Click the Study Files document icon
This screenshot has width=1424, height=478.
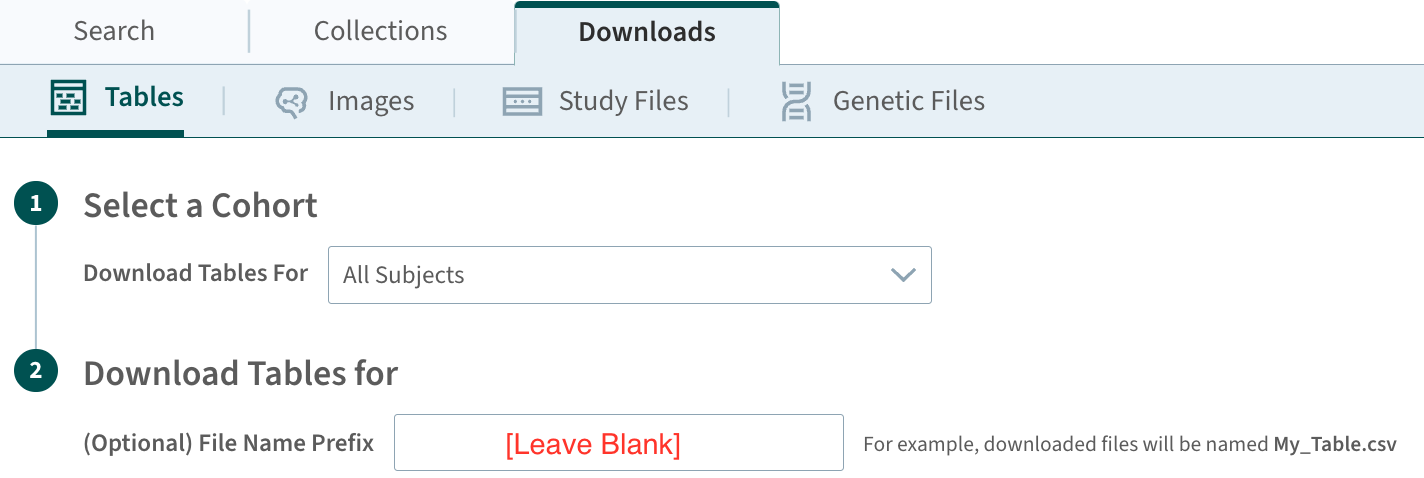pos(522,102)
